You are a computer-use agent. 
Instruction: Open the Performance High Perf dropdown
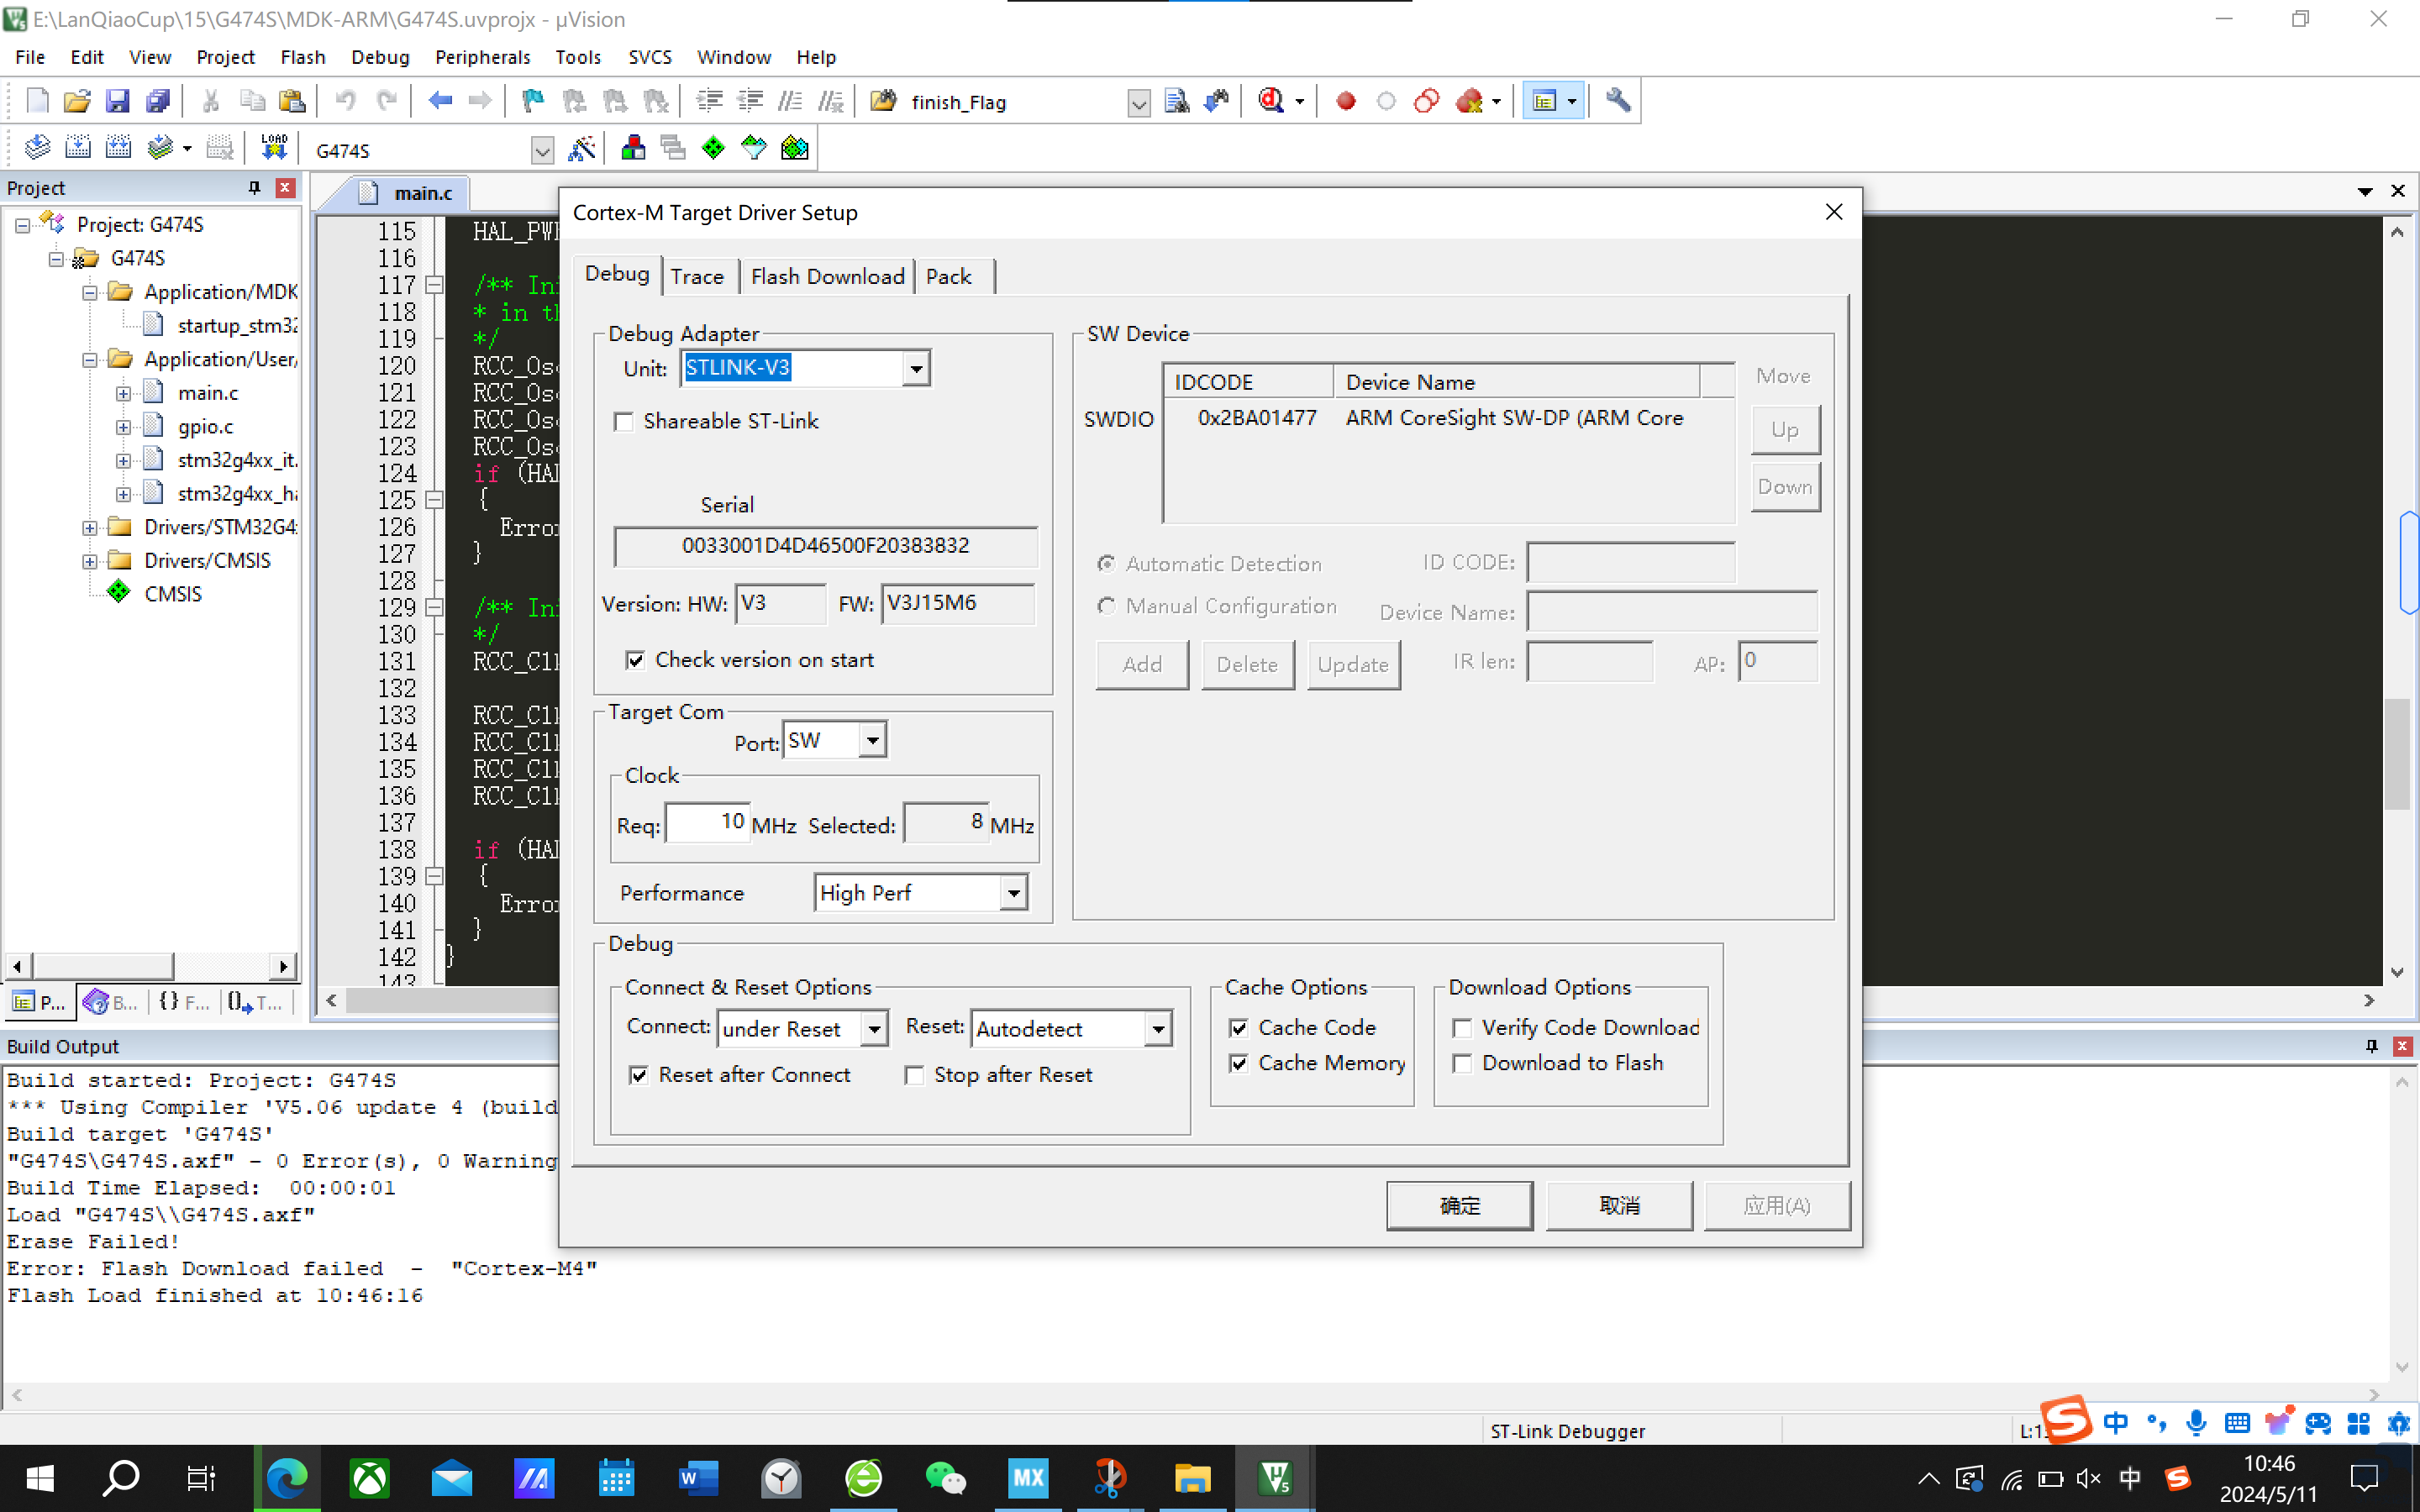[1014, 893]
